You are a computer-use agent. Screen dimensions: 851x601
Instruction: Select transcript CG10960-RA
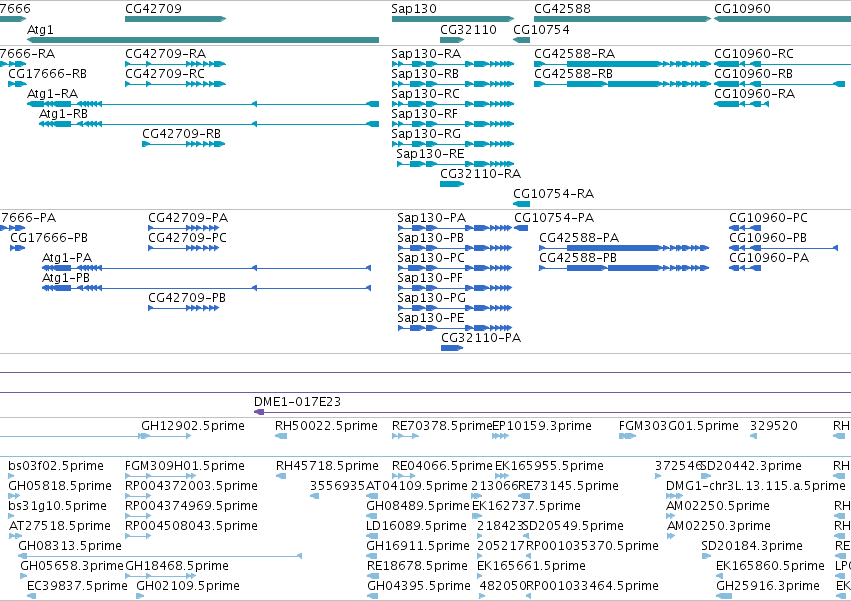coord(754,93)
